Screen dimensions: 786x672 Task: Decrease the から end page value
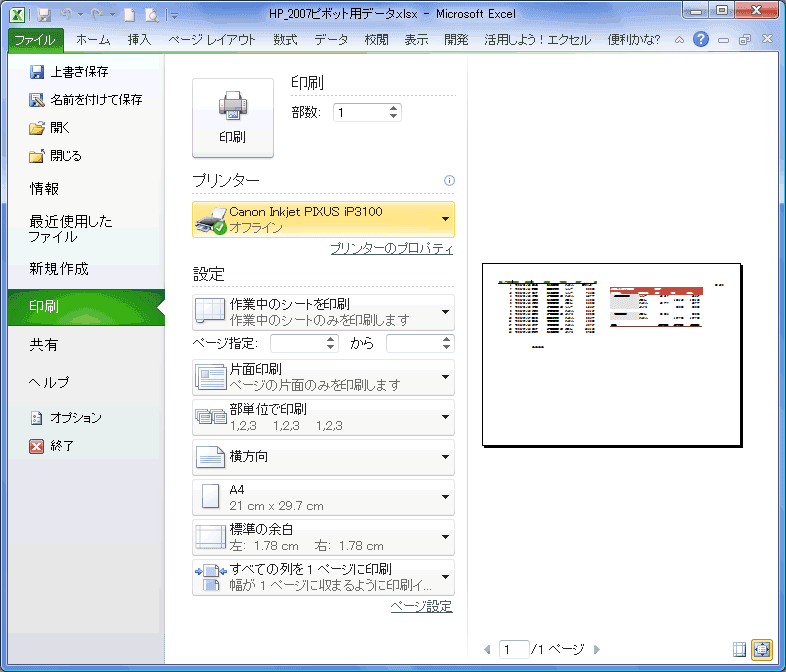447,348
